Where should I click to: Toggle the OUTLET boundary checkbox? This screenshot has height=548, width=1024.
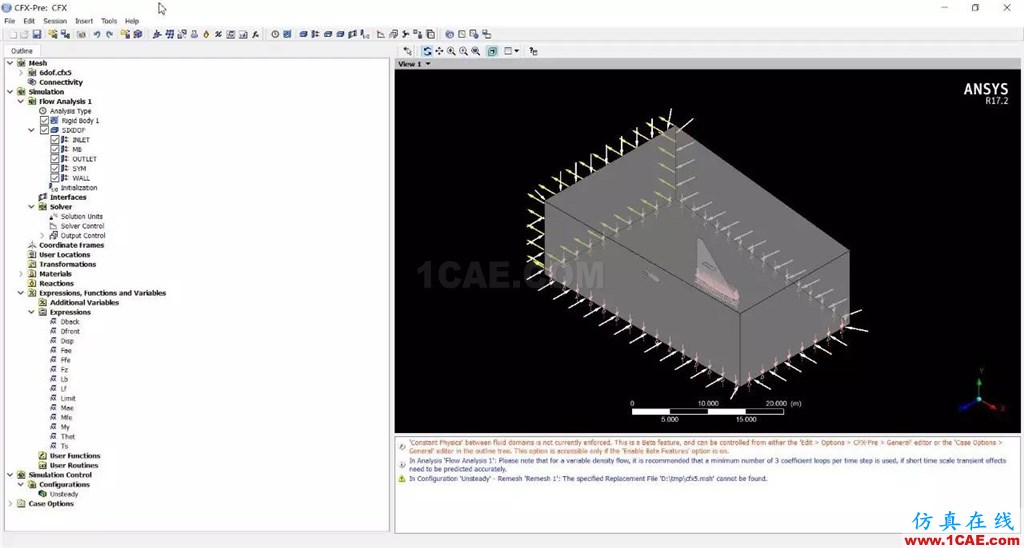click(x=55, y=159)
